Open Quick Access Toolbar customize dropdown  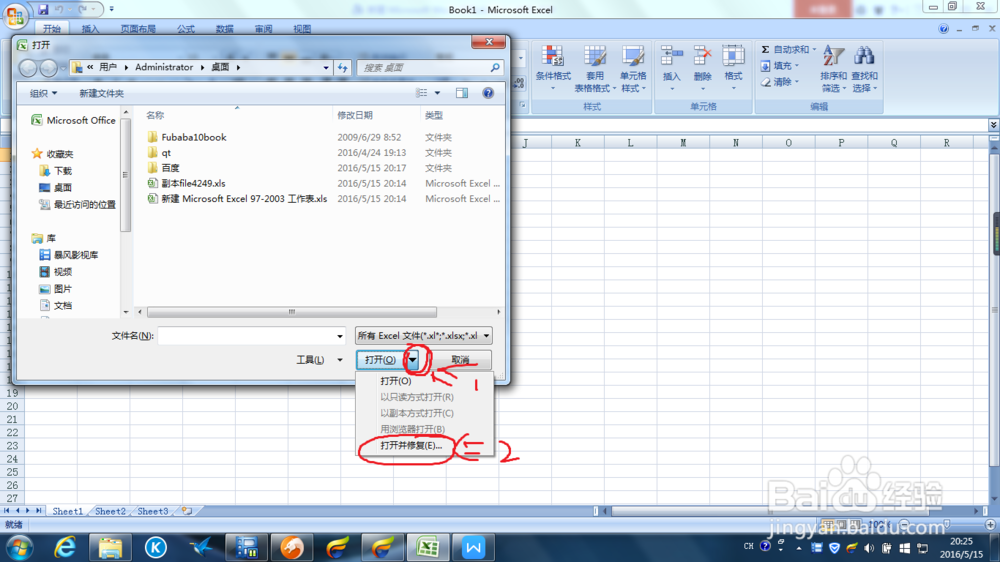[x=112, y=10]
